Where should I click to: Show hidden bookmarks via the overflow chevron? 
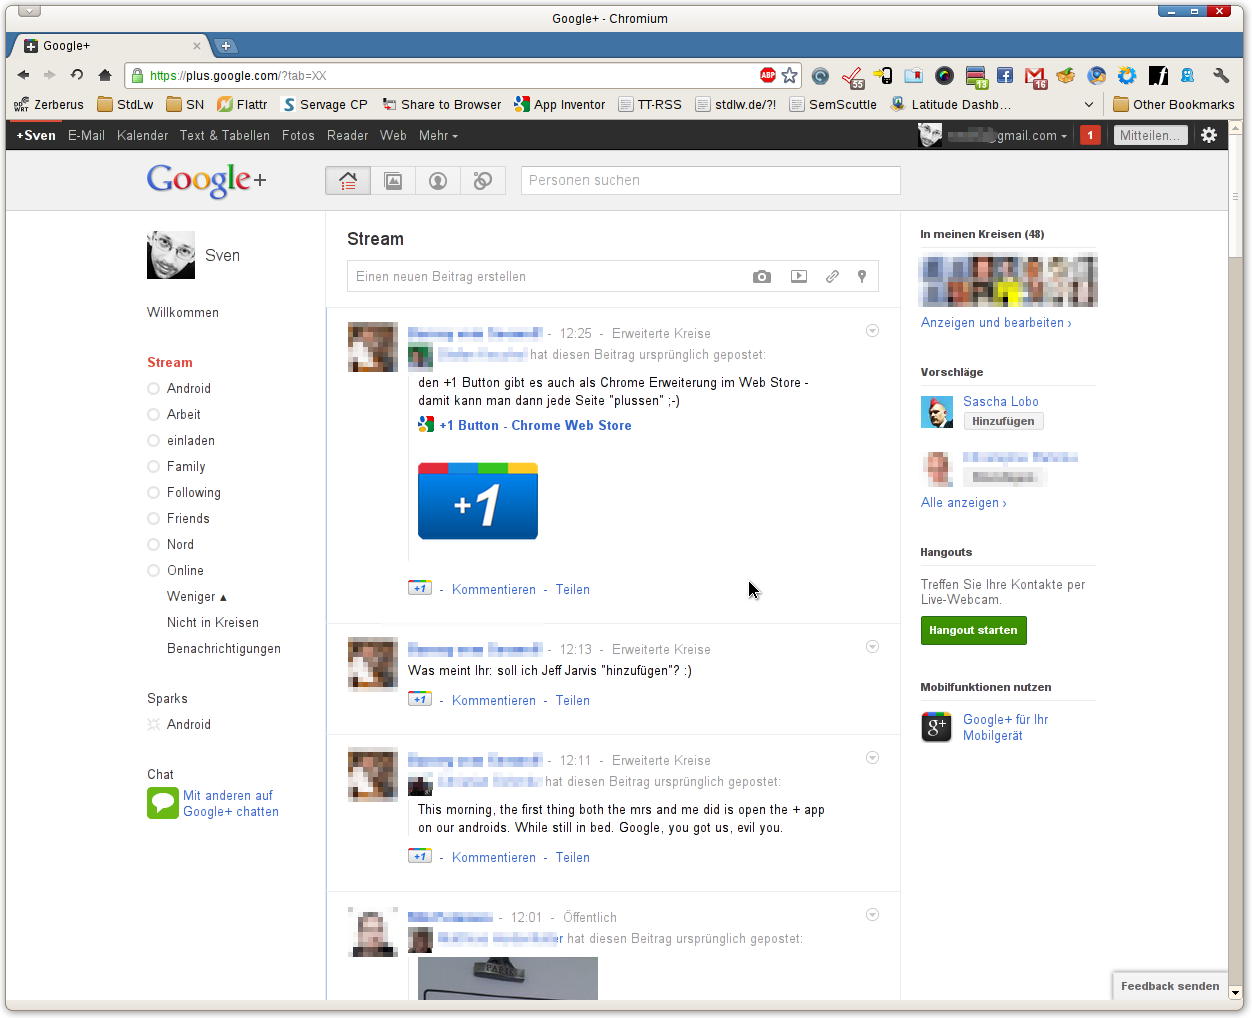click(x=1089, y=104)
